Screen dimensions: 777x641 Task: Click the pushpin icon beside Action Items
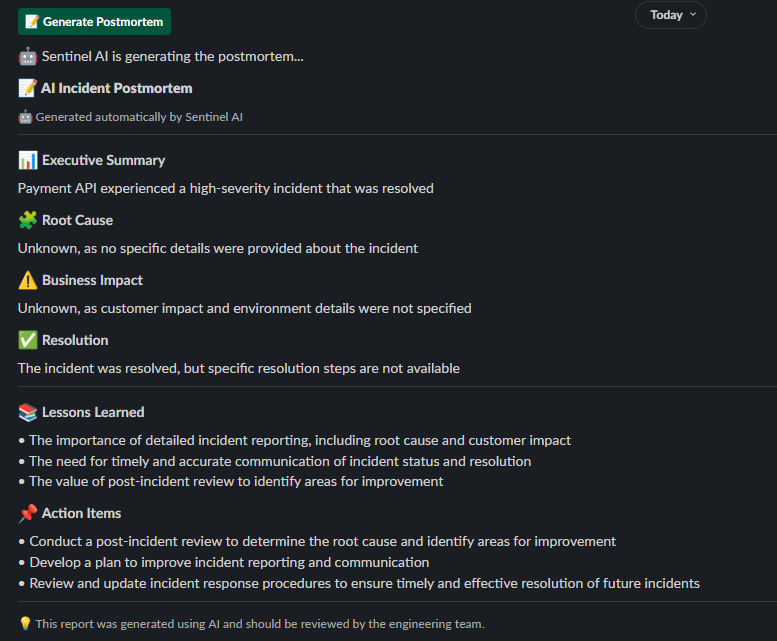click(28, 513)
